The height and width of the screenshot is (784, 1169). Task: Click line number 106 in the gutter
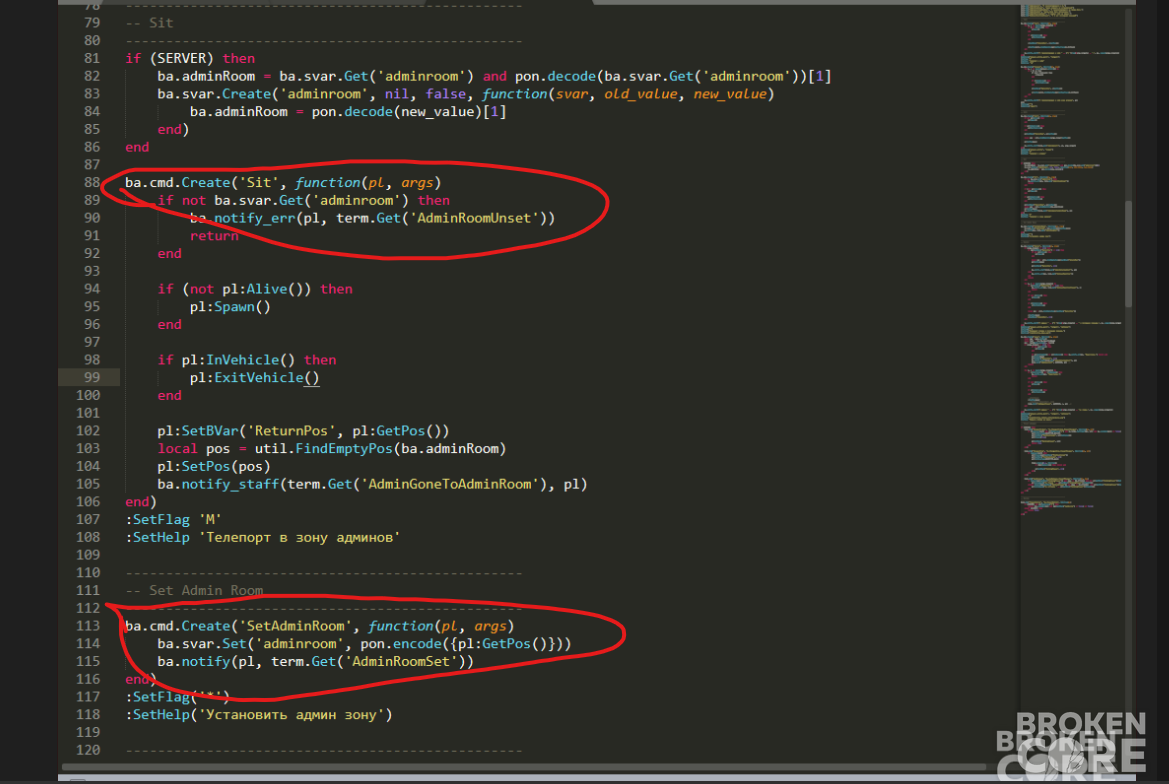coord(87,502)
